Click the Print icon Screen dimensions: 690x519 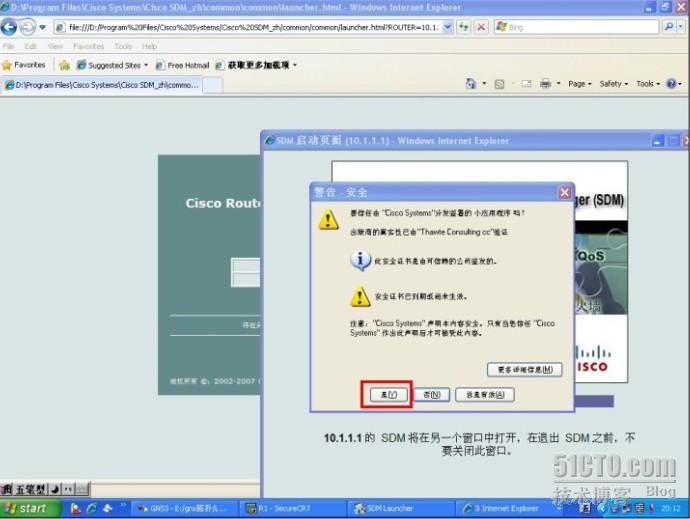(545, 84)
